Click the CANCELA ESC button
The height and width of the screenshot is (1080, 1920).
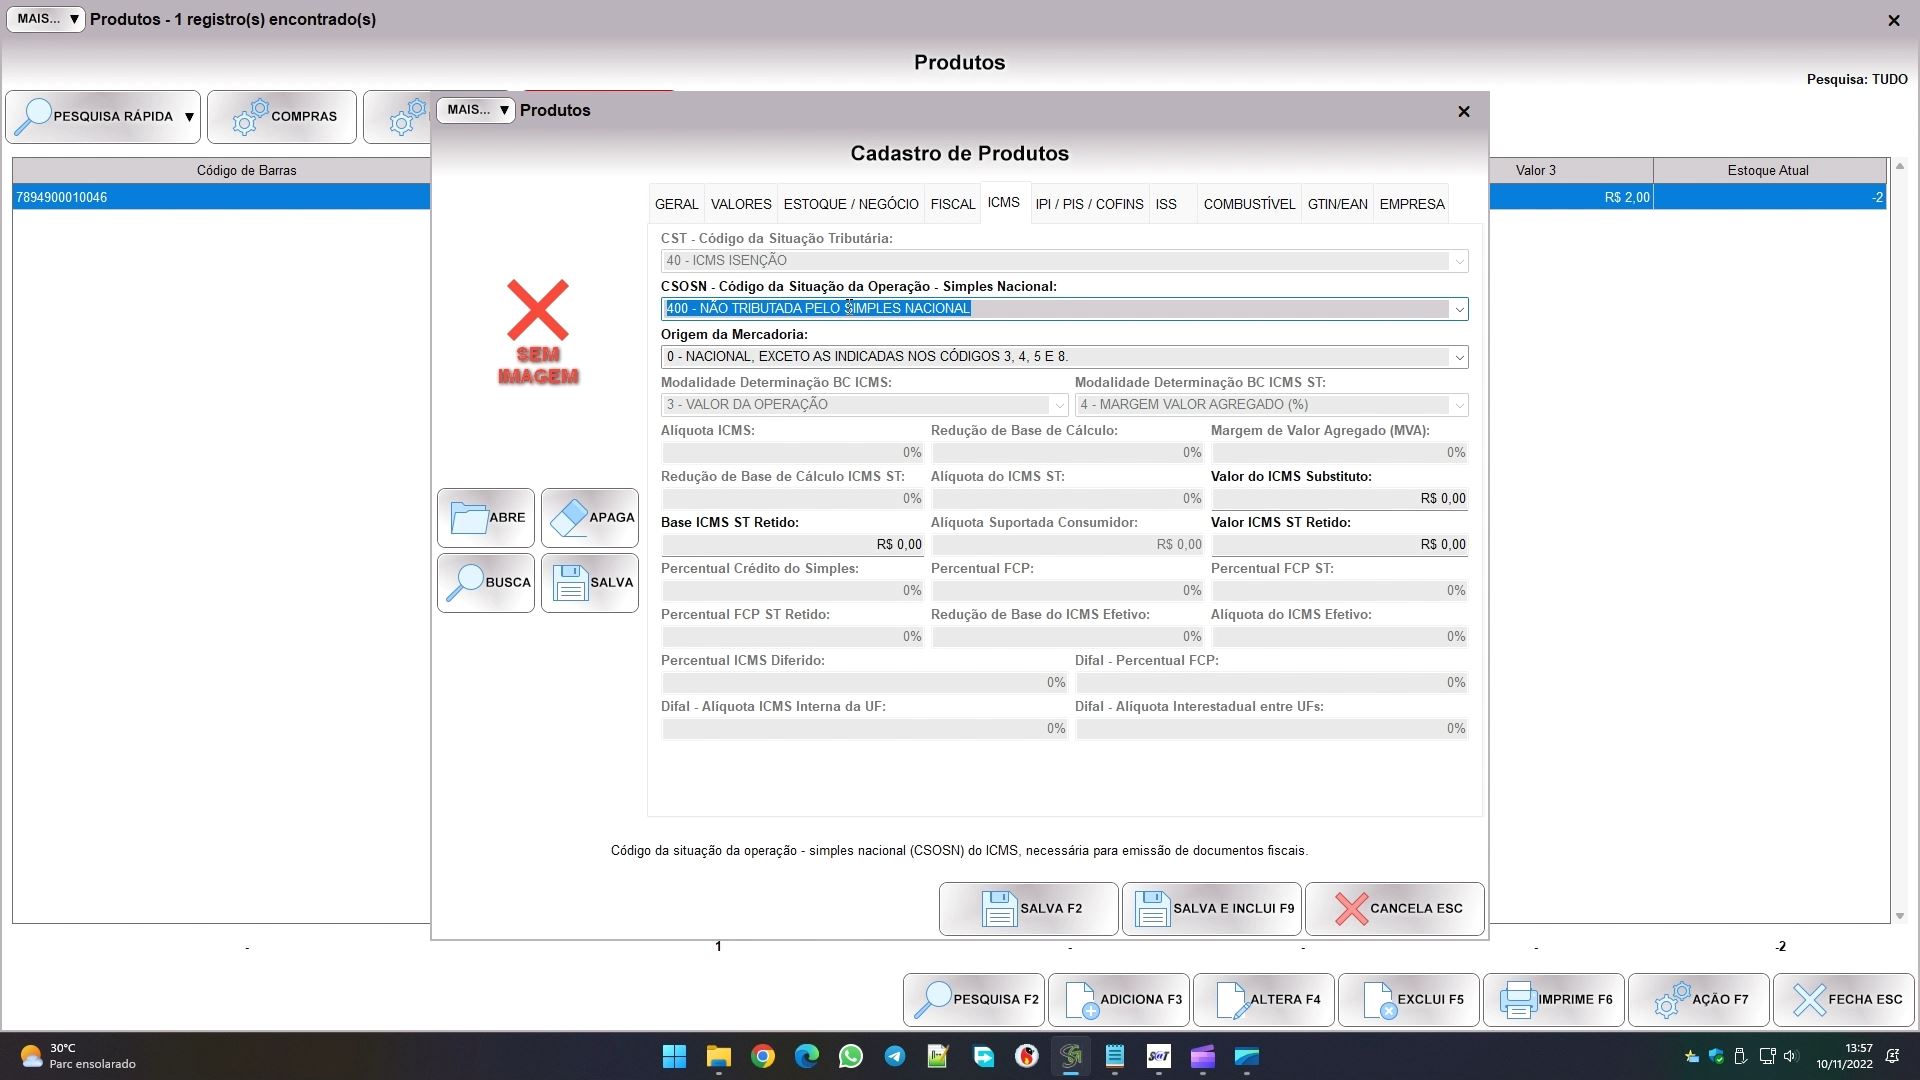[1395, 909]
